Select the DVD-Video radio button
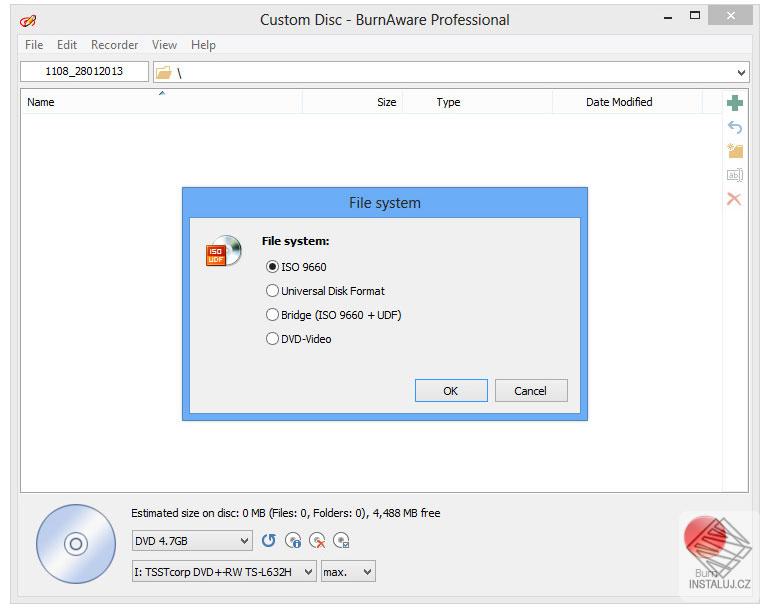 point(272,339)
